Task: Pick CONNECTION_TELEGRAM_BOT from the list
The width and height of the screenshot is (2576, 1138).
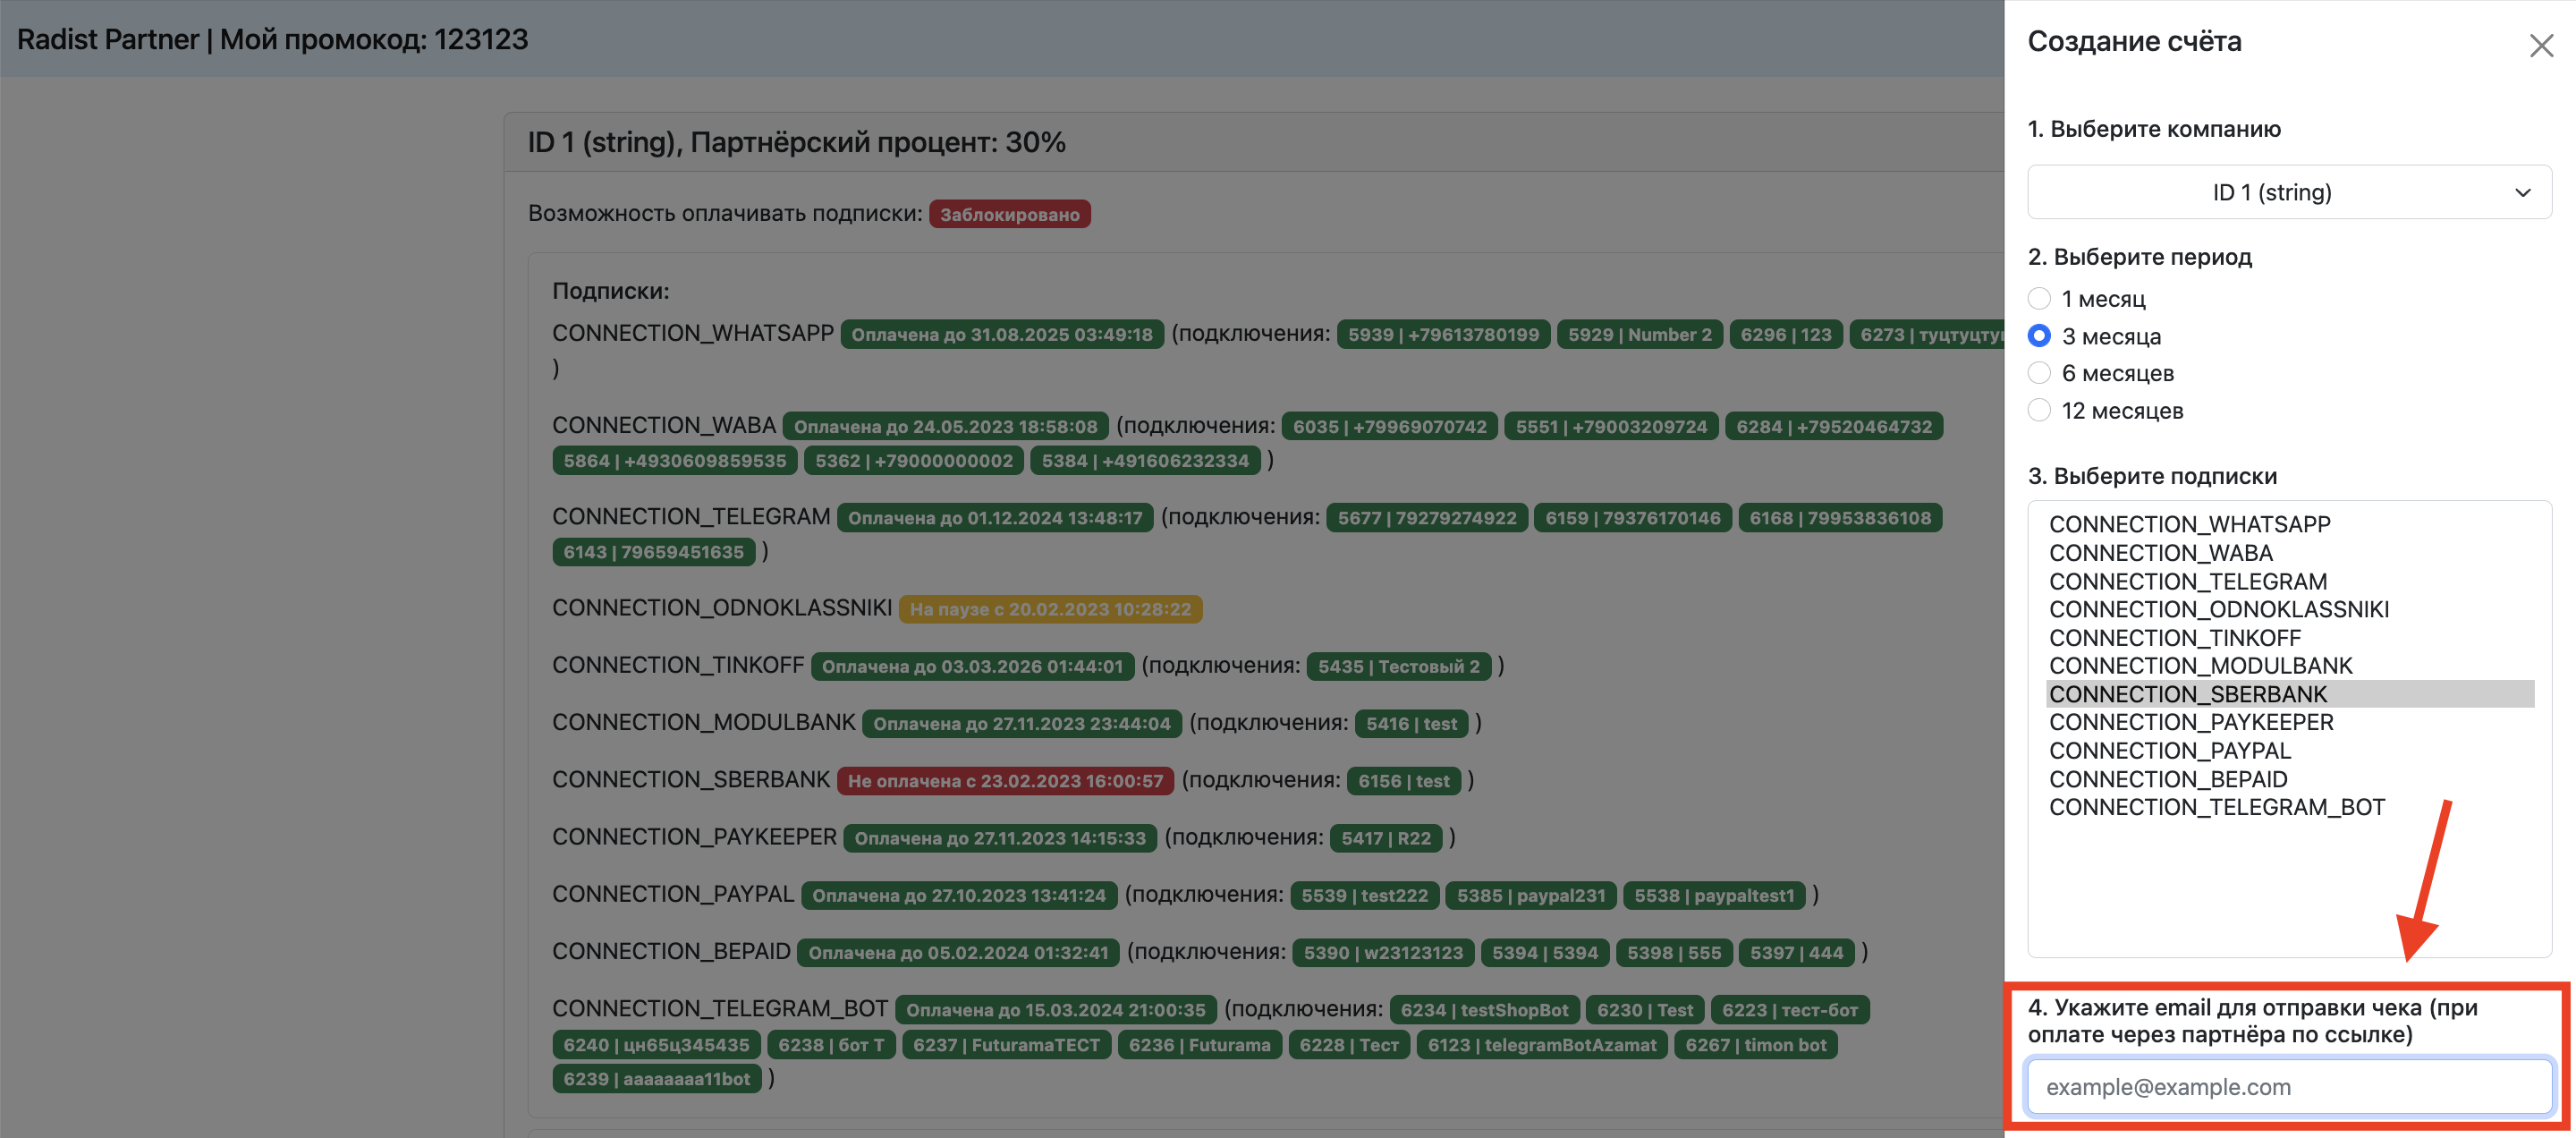Action: tap(2216, 807)
